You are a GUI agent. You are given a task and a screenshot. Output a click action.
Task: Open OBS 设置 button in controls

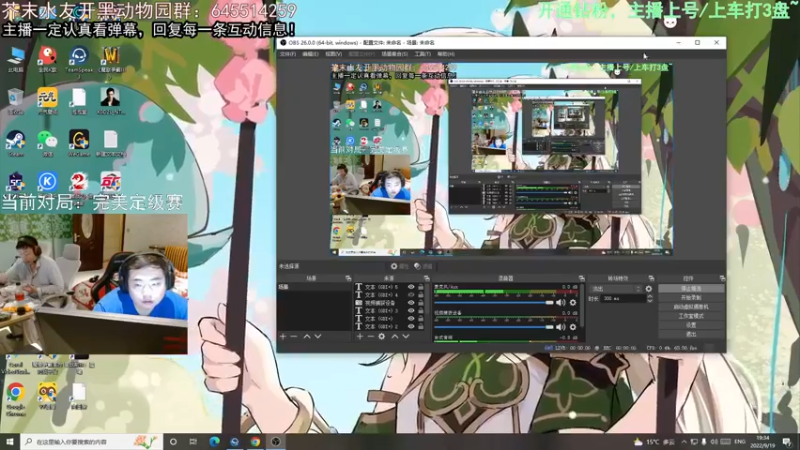[691, 325]
